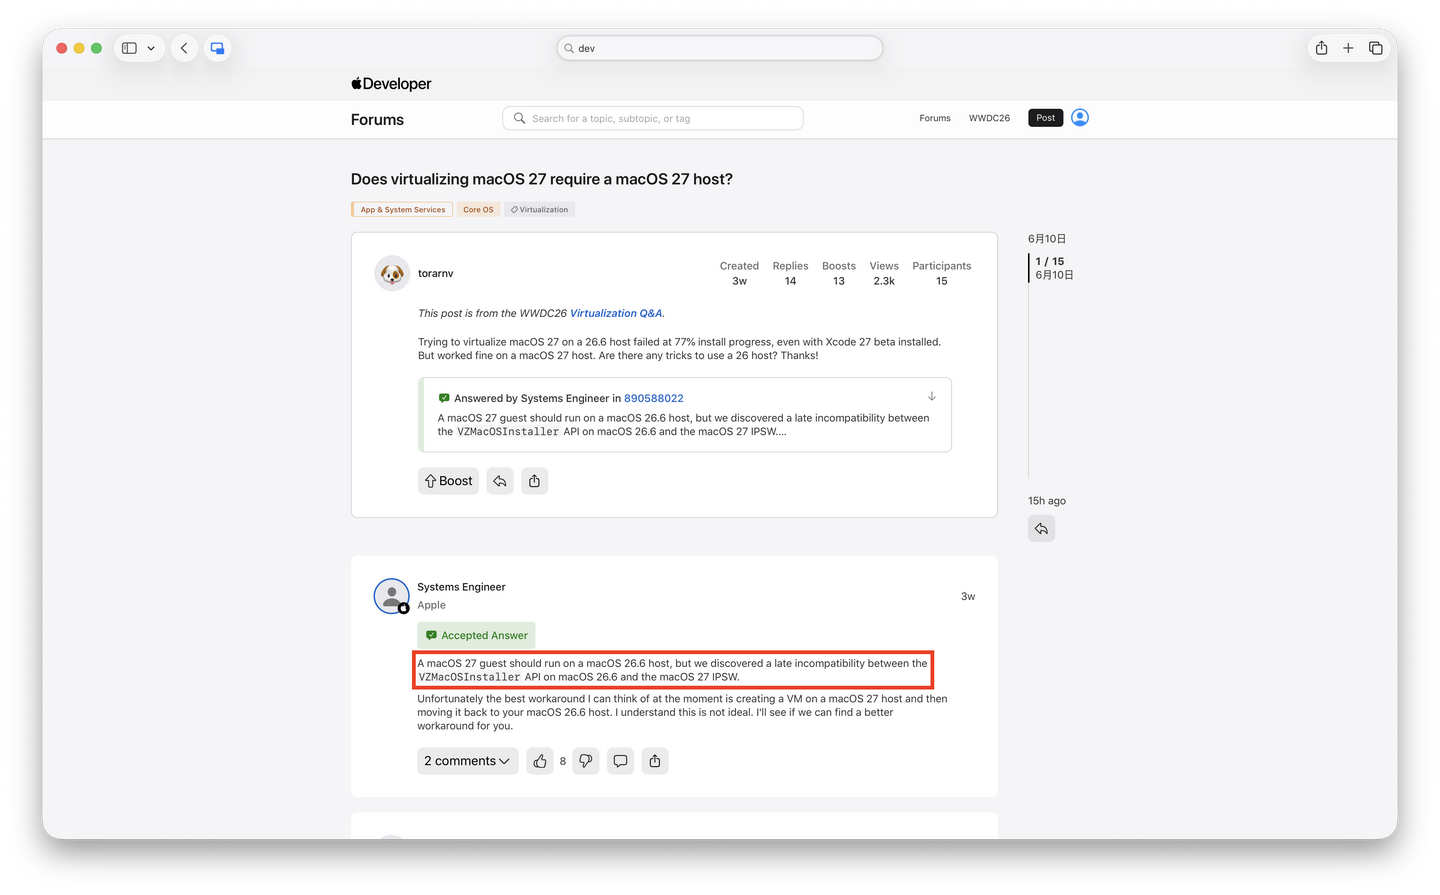Open torarnv's dog avatar

tap(392, 273)
